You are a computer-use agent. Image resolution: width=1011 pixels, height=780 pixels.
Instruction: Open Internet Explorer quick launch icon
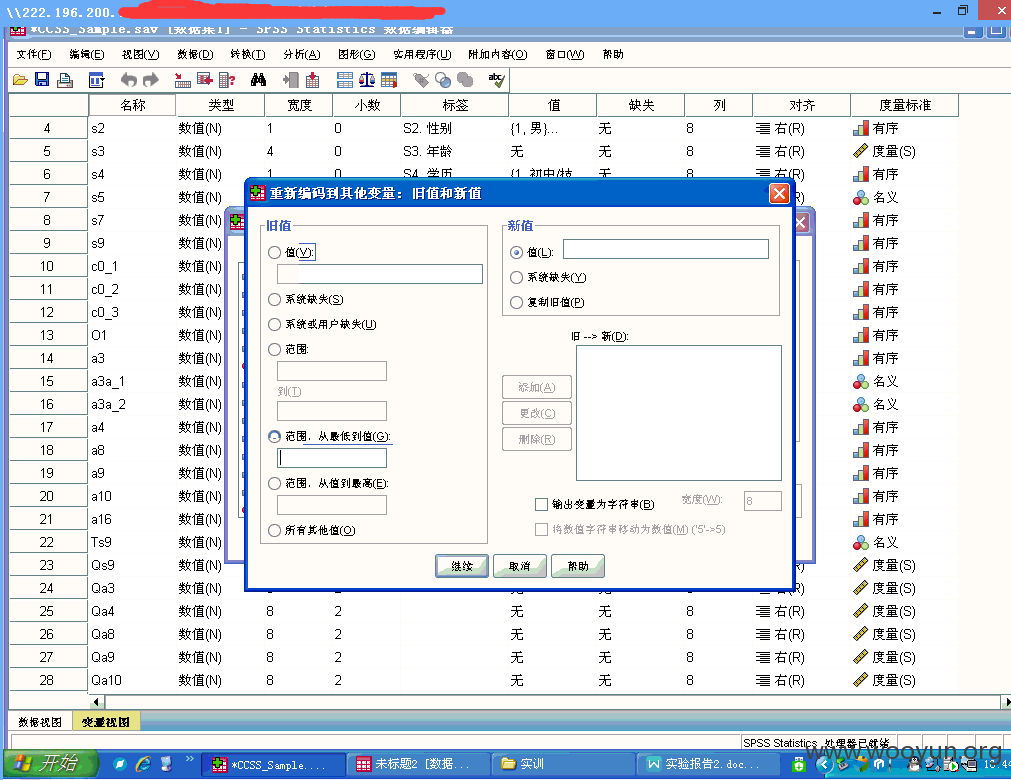(x=143, y=765)
